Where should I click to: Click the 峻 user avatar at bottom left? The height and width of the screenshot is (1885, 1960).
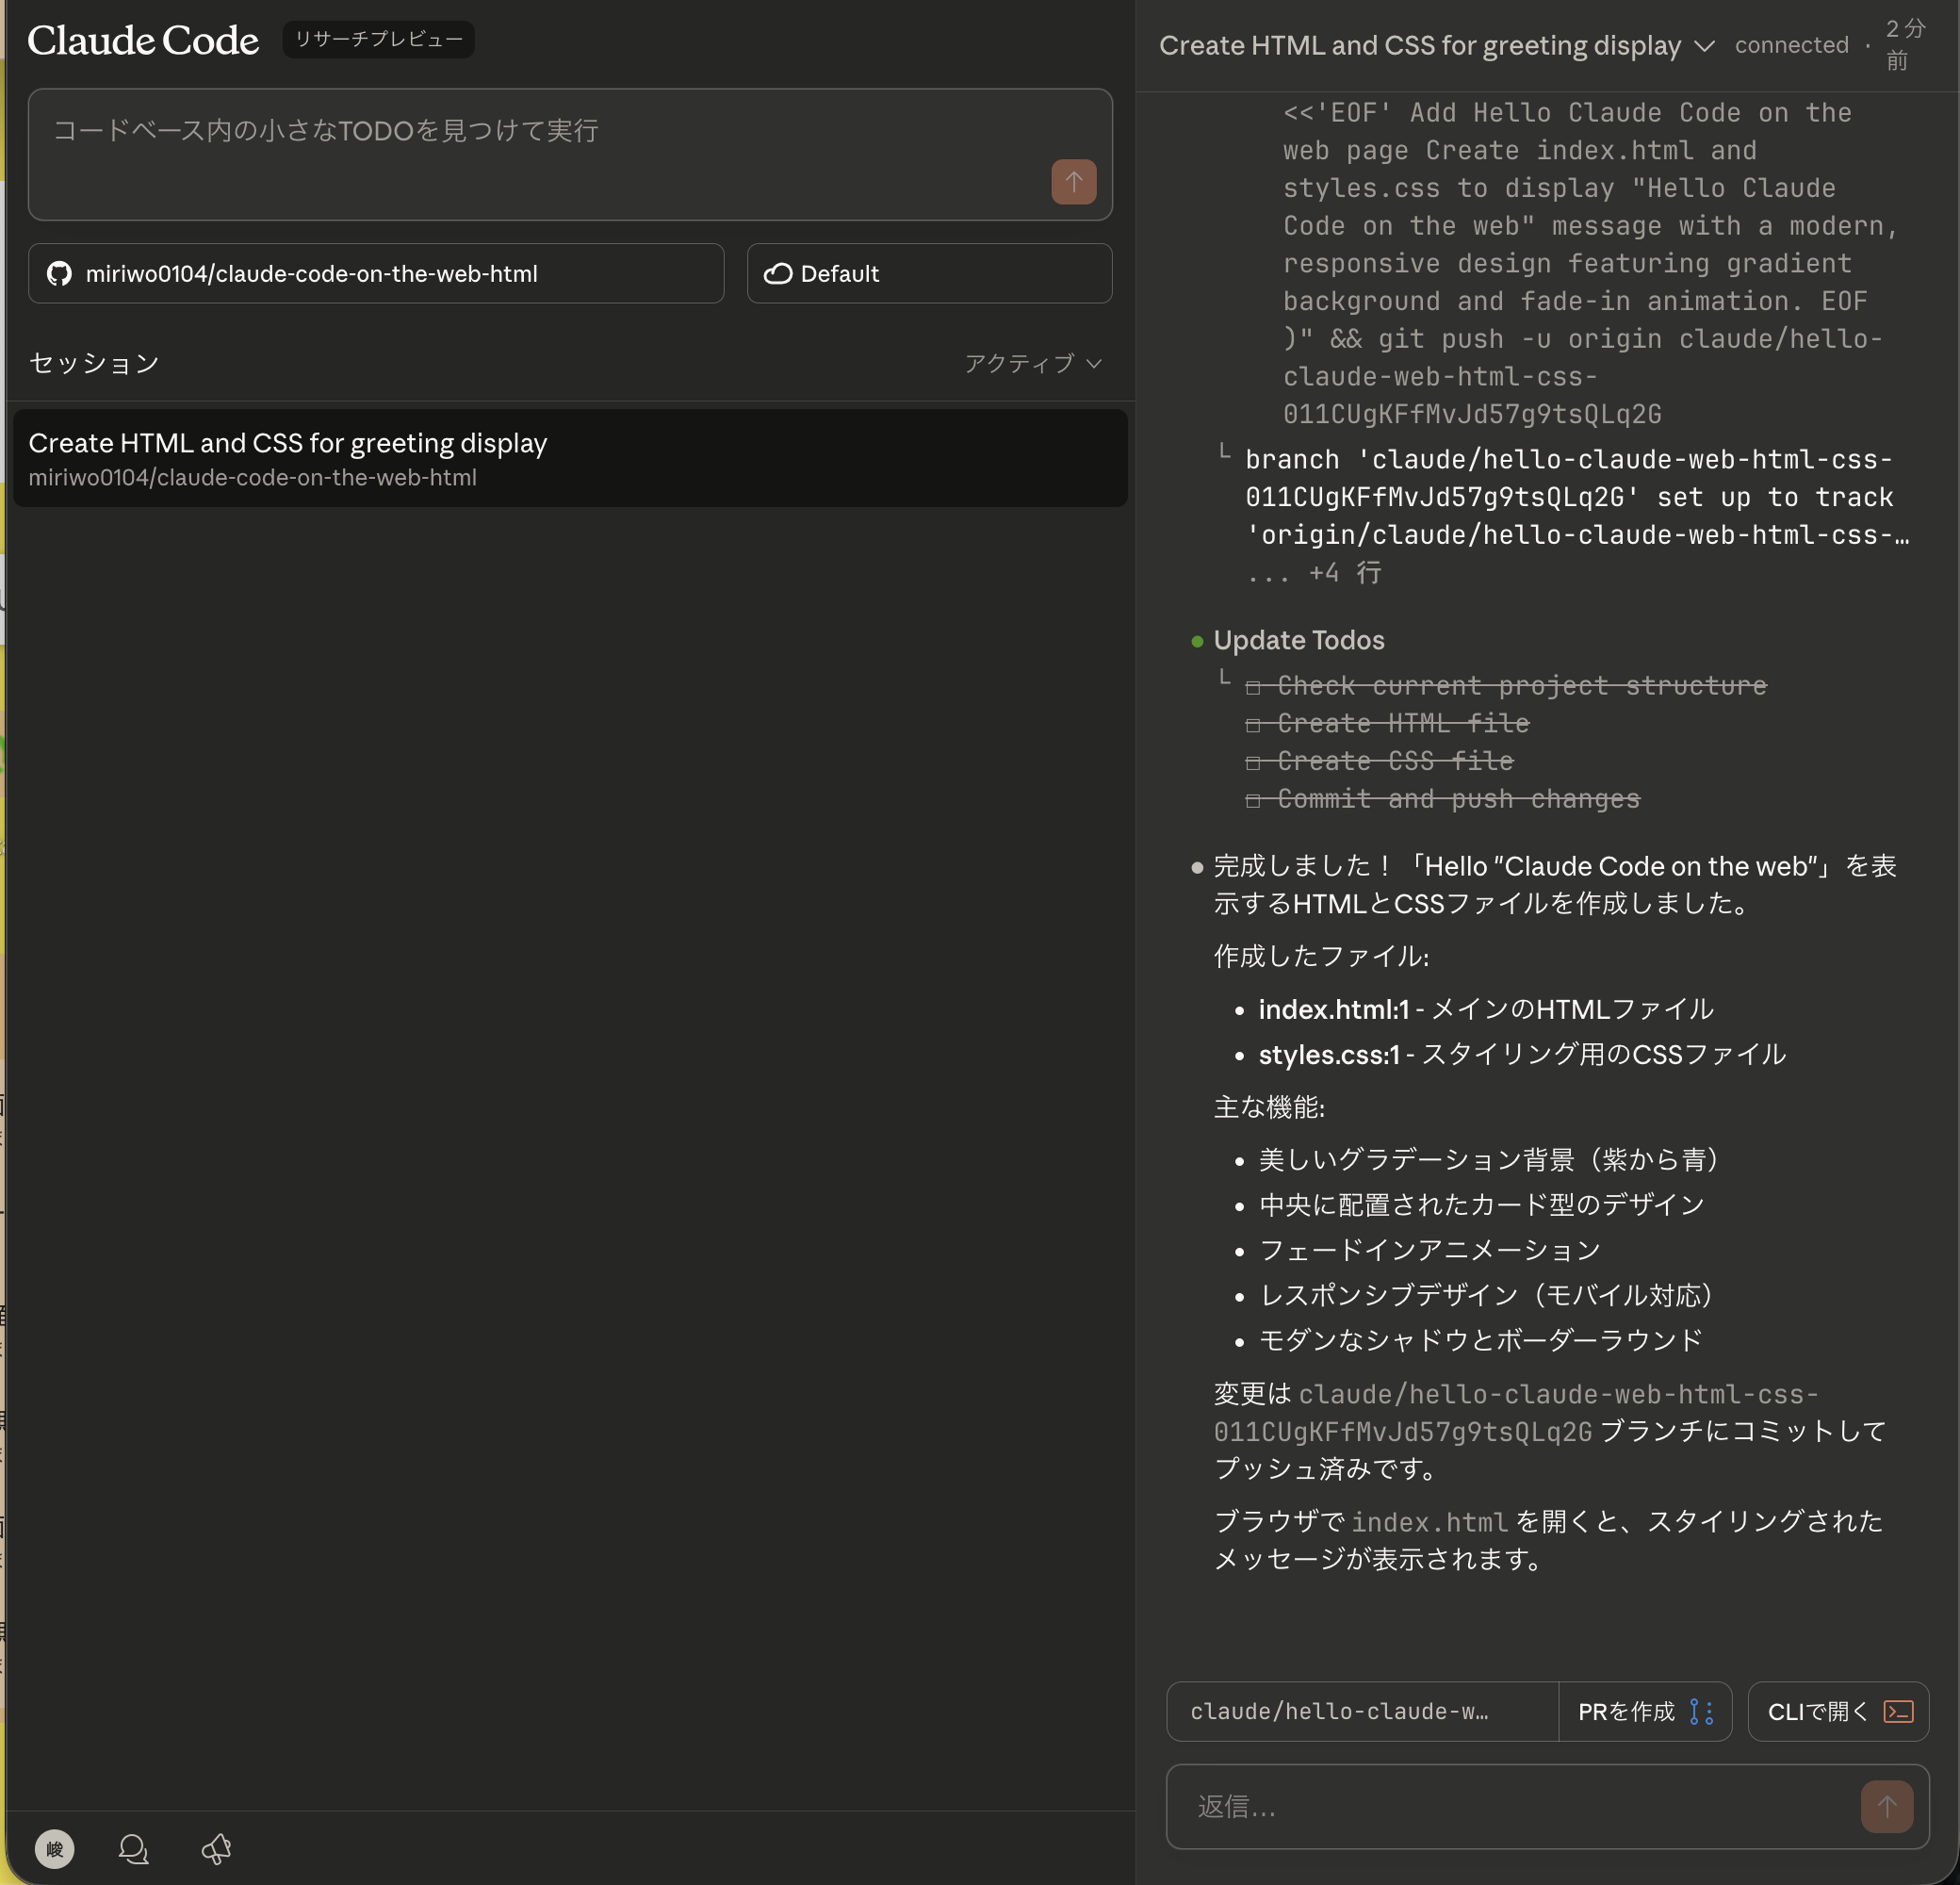coord(55,1849)
